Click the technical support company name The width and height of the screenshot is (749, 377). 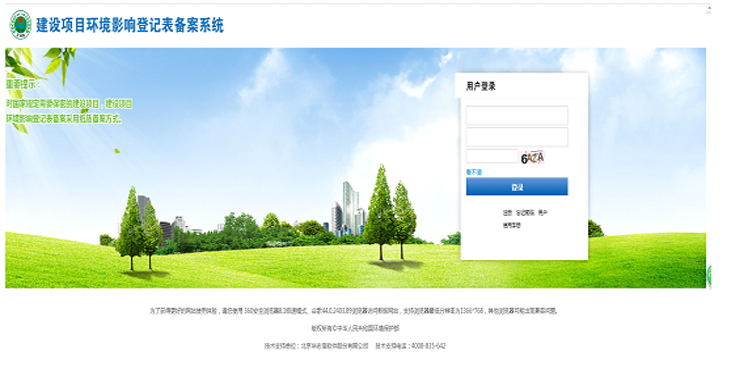[334, 346]
